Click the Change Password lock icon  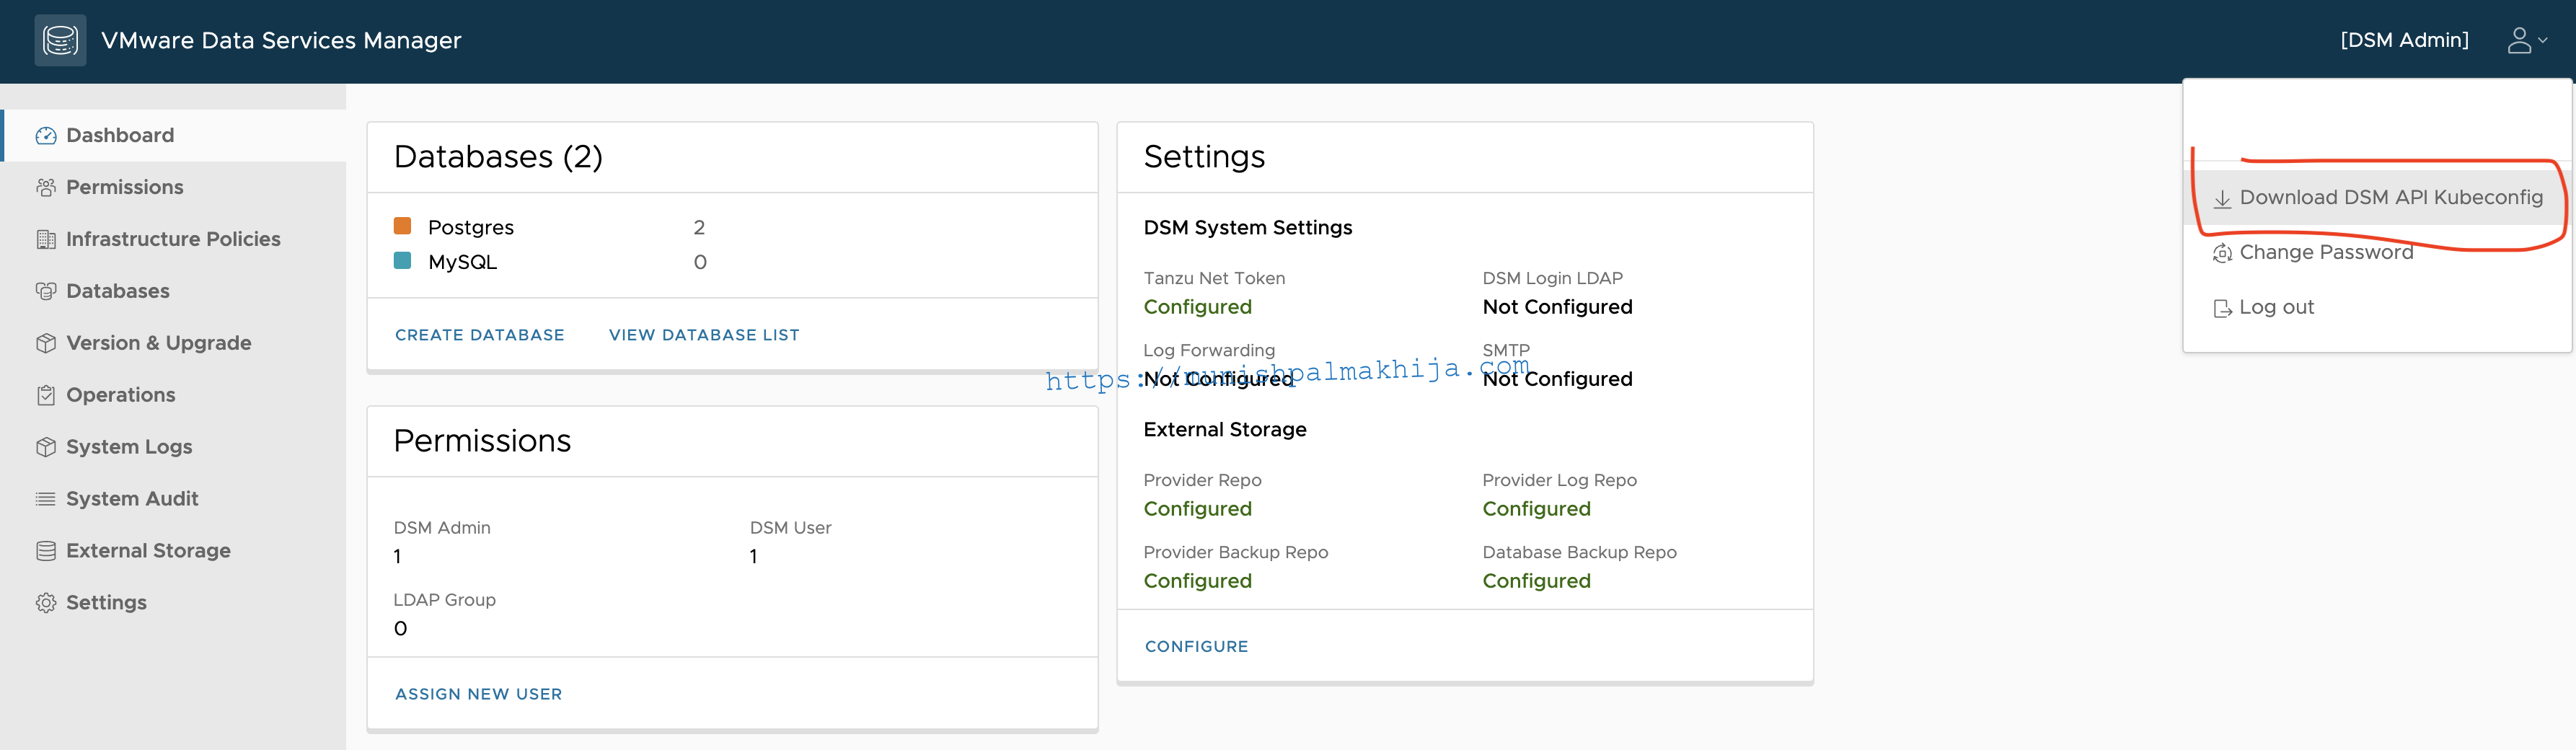[x=2222, y=254]
